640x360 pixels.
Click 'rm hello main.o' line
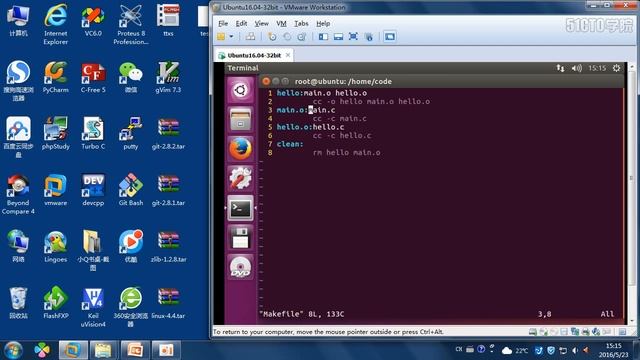pos(347,153)
